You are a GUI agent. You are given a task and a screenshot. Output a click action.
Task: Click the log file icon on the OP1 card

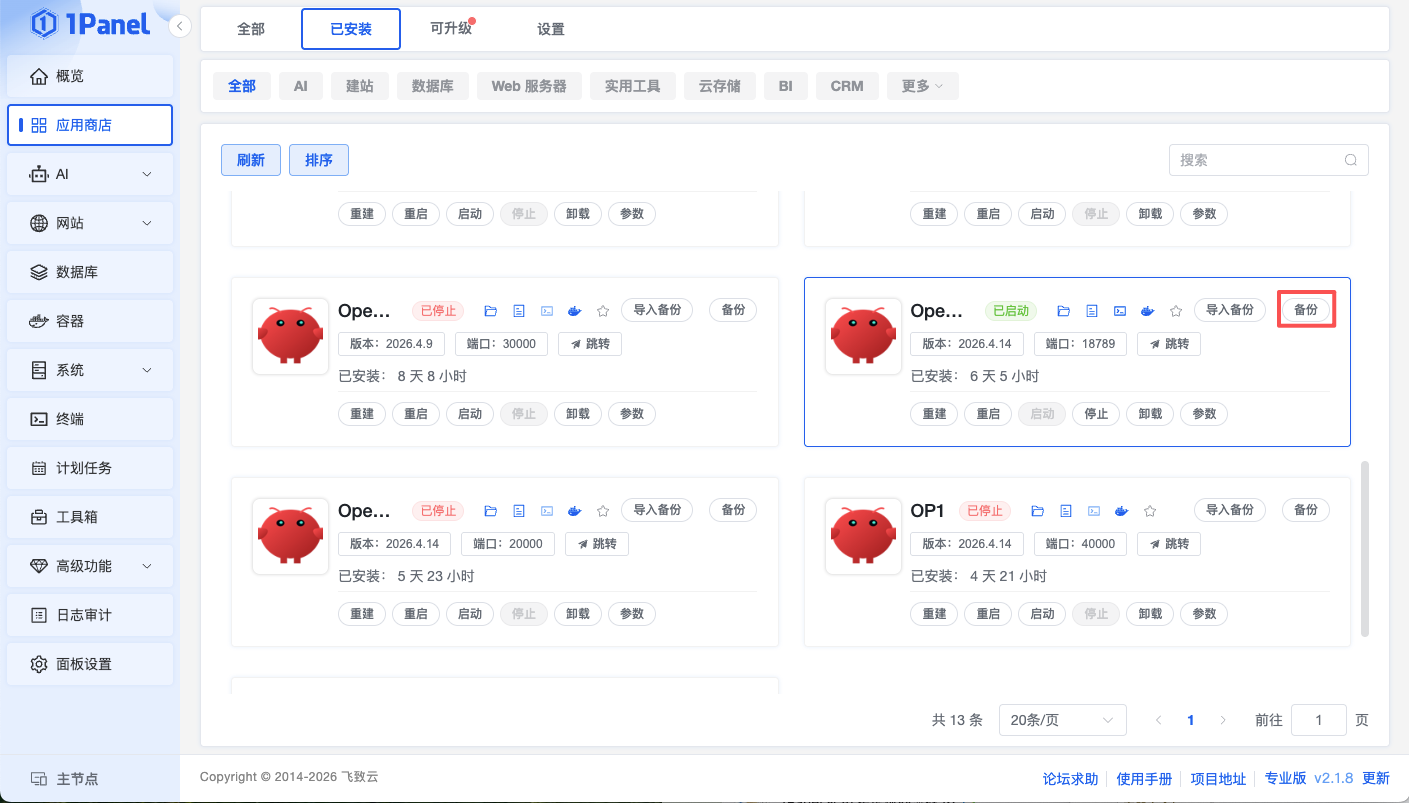click(1066, 511)
